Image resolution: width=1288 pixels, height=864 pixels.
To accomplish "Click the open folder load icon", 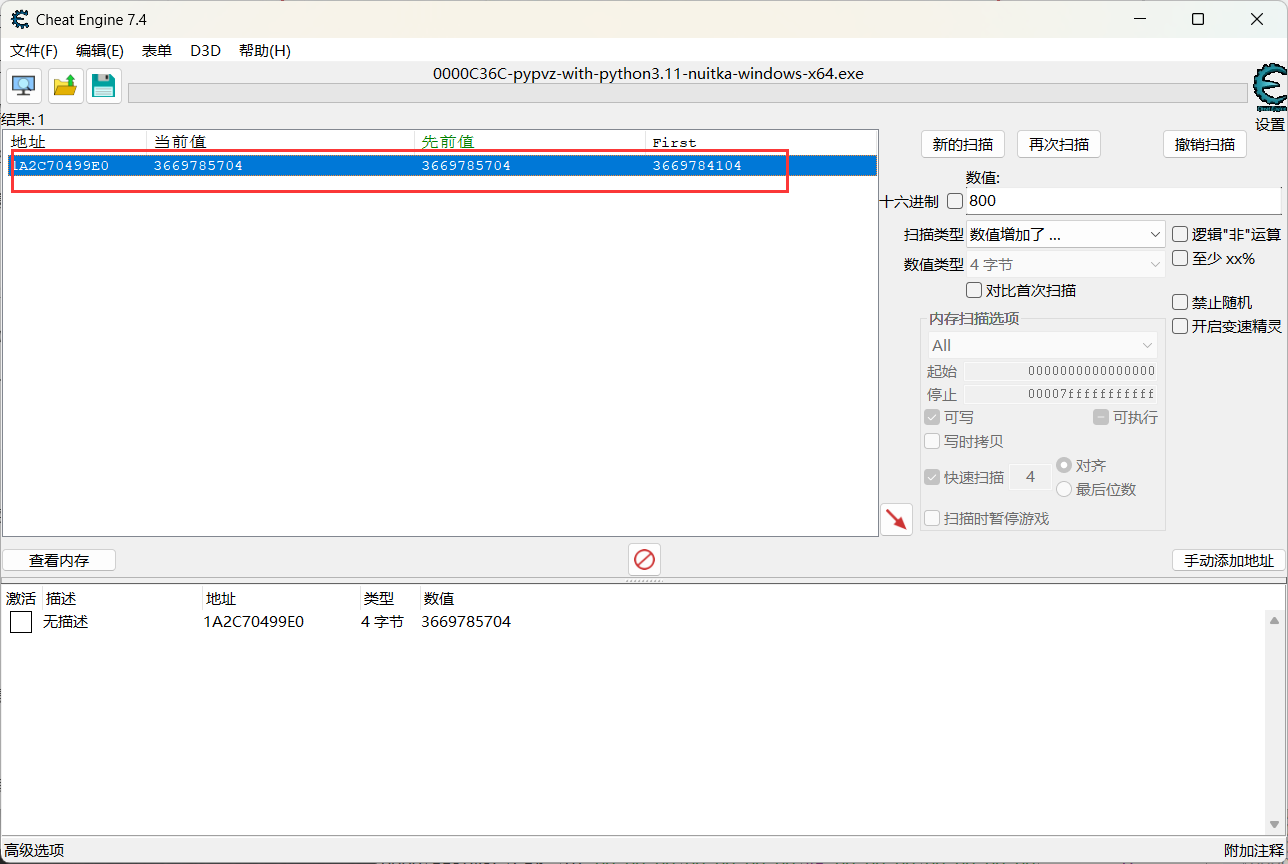I will pos(65,86).
